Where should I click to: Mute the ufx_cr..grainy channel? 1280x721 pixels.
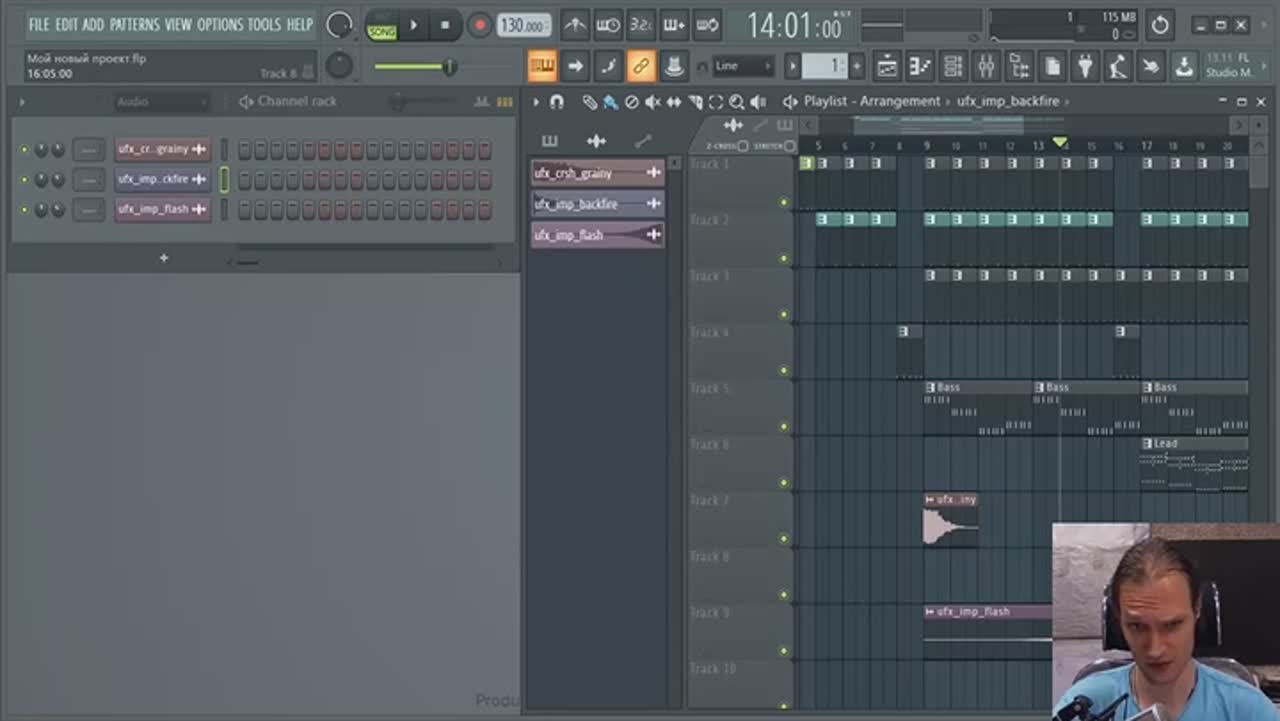pos(24,150)
